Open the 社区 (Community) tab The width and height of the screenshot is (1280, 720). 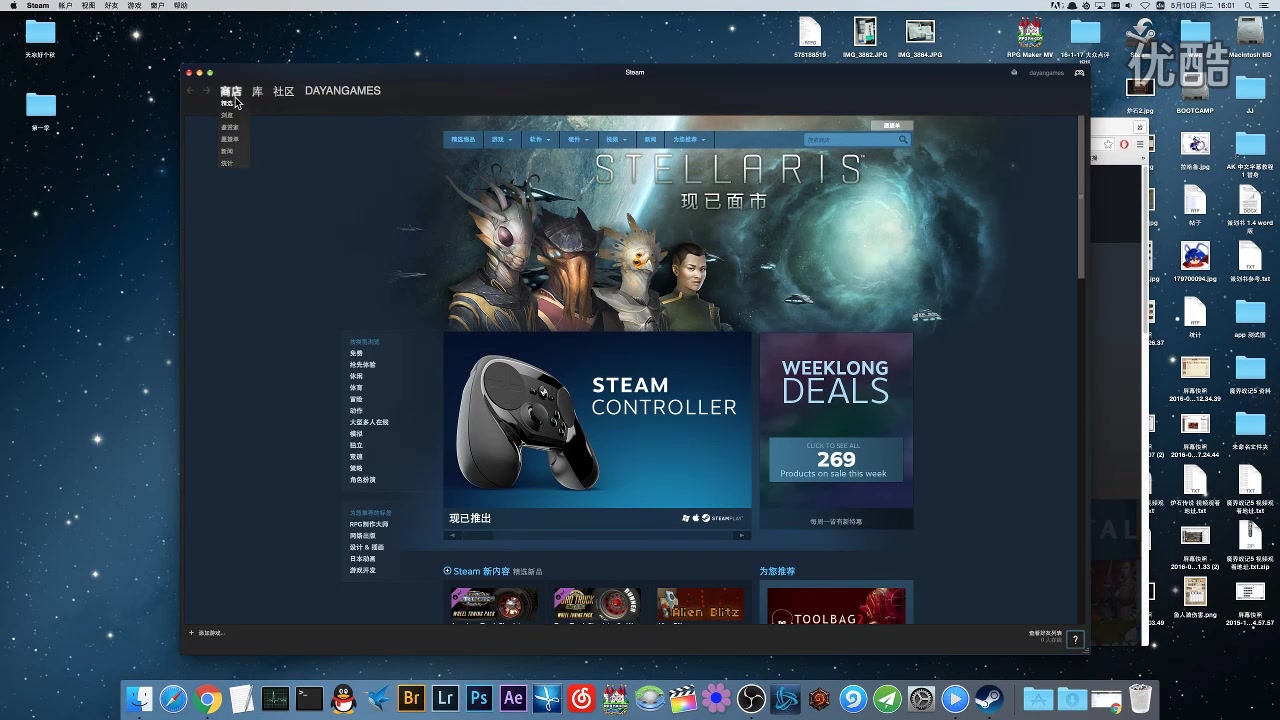coord(284,91)
